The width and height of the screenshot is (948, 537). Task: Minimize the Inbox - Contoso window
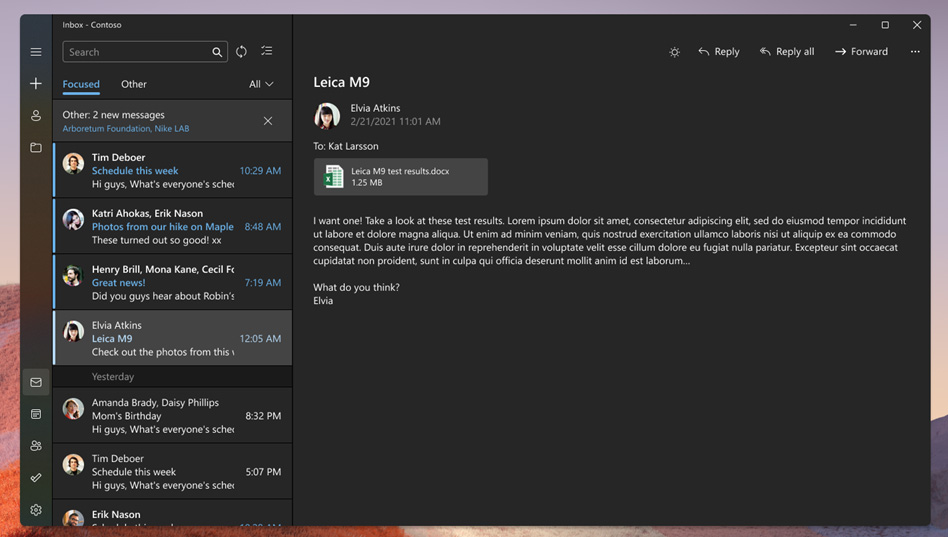(x=852, y=25)
